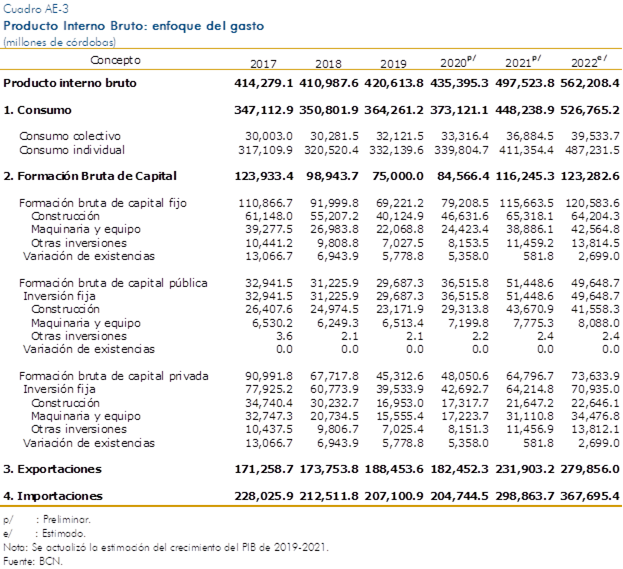The height and width of the screenshot is (569, 623).
Task: Click 'Formación bruta de capital privada' label
Action: [114, 376]
